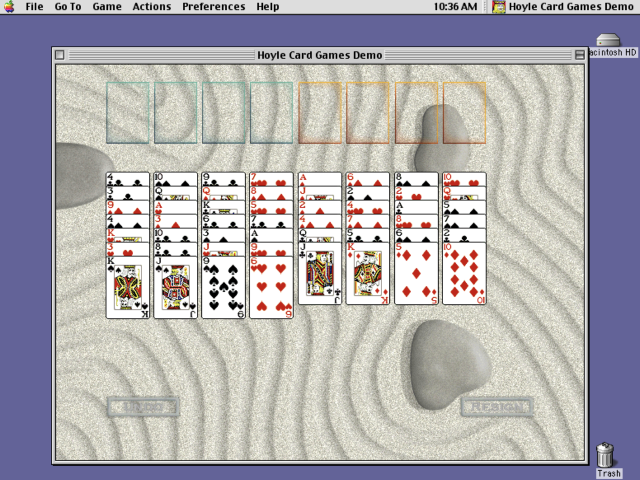Open the Game menu
This screenshot has width=640, height=480.
(x=107, y=7)
